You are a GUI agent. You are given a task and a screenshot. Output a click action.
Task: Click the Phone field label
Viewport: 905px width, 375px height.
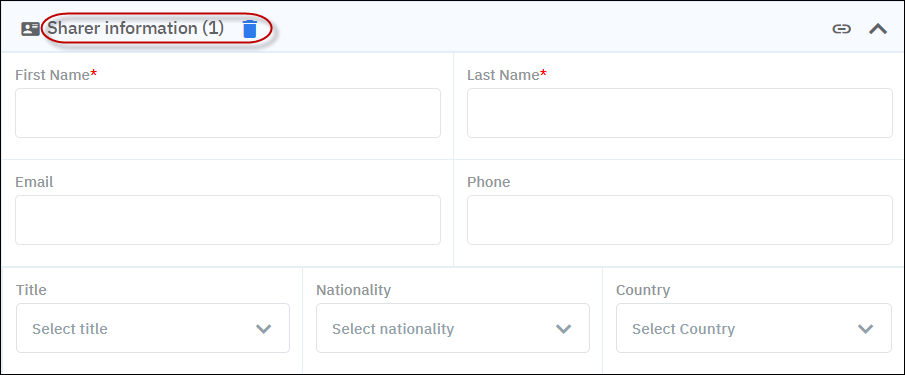488,182
